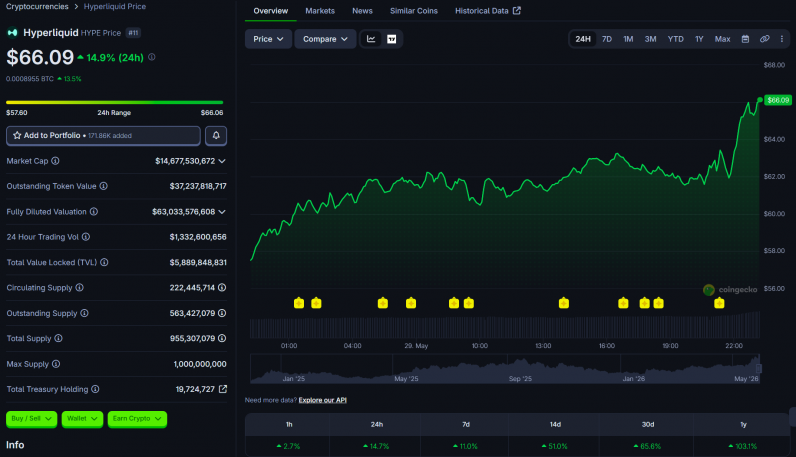Switch to line chart view
Image resolution: width=796 pixels, height=457 pixels.
[371, 39]
